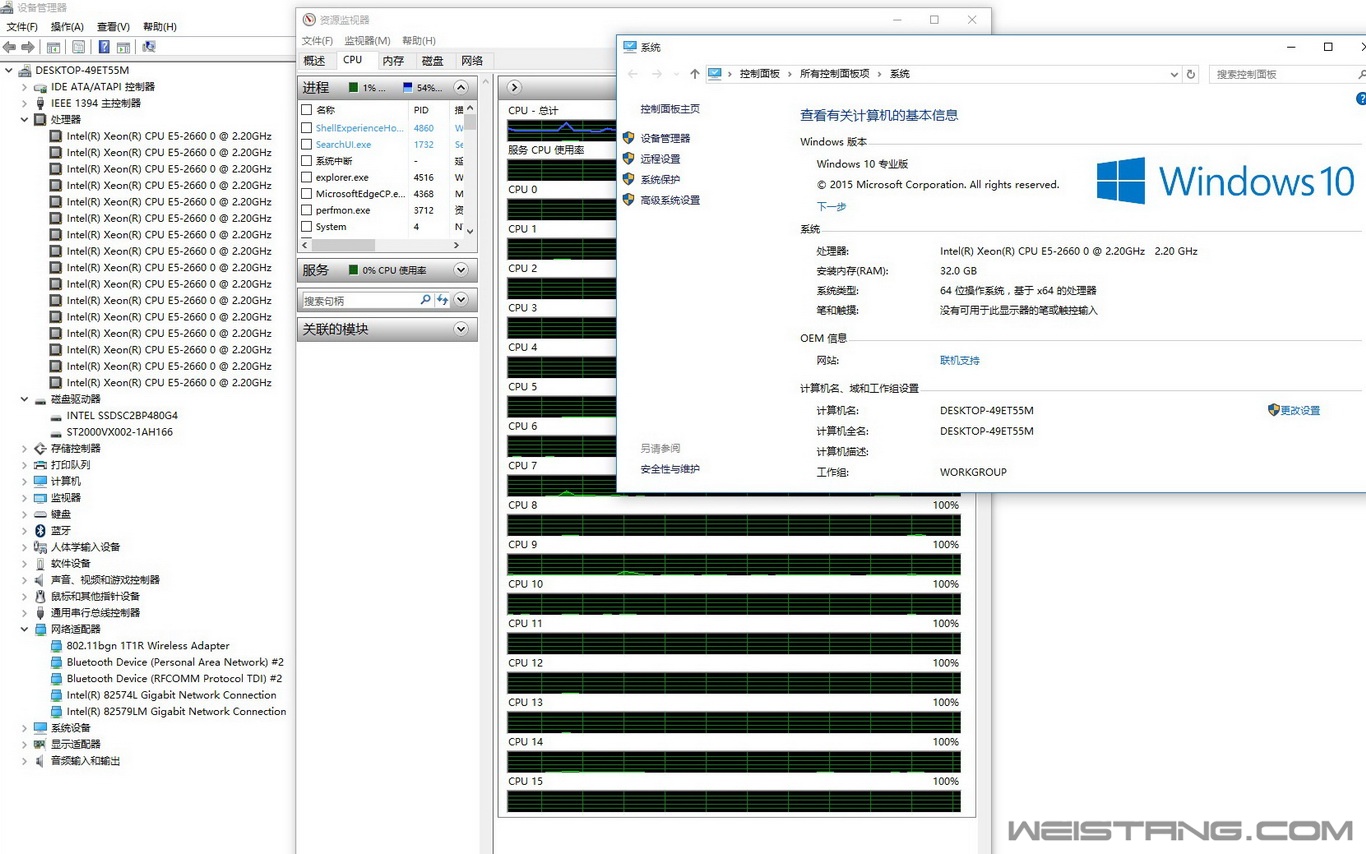Image resolution: width=1366 pixels, height=854 pixels.
Task: Open the 设备管理器 link in System window
Action: [666, 138]
